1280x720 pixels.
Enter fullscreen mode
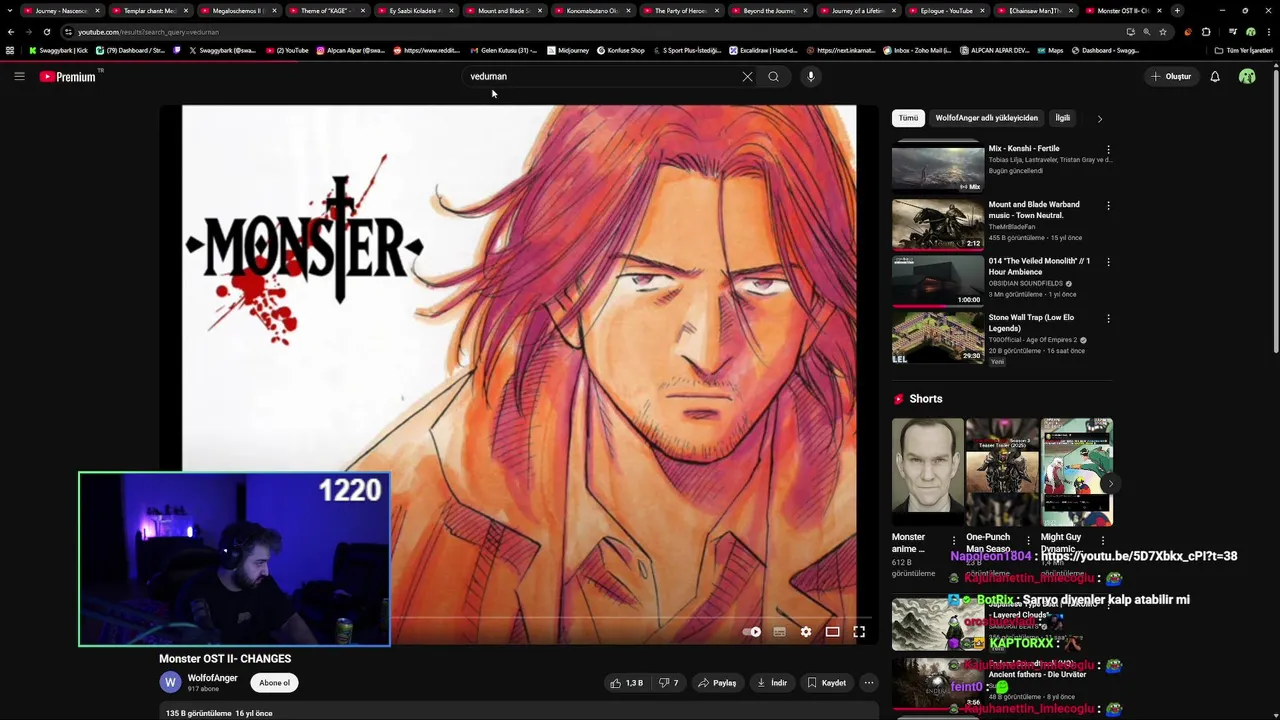click(x=859, y=632)
